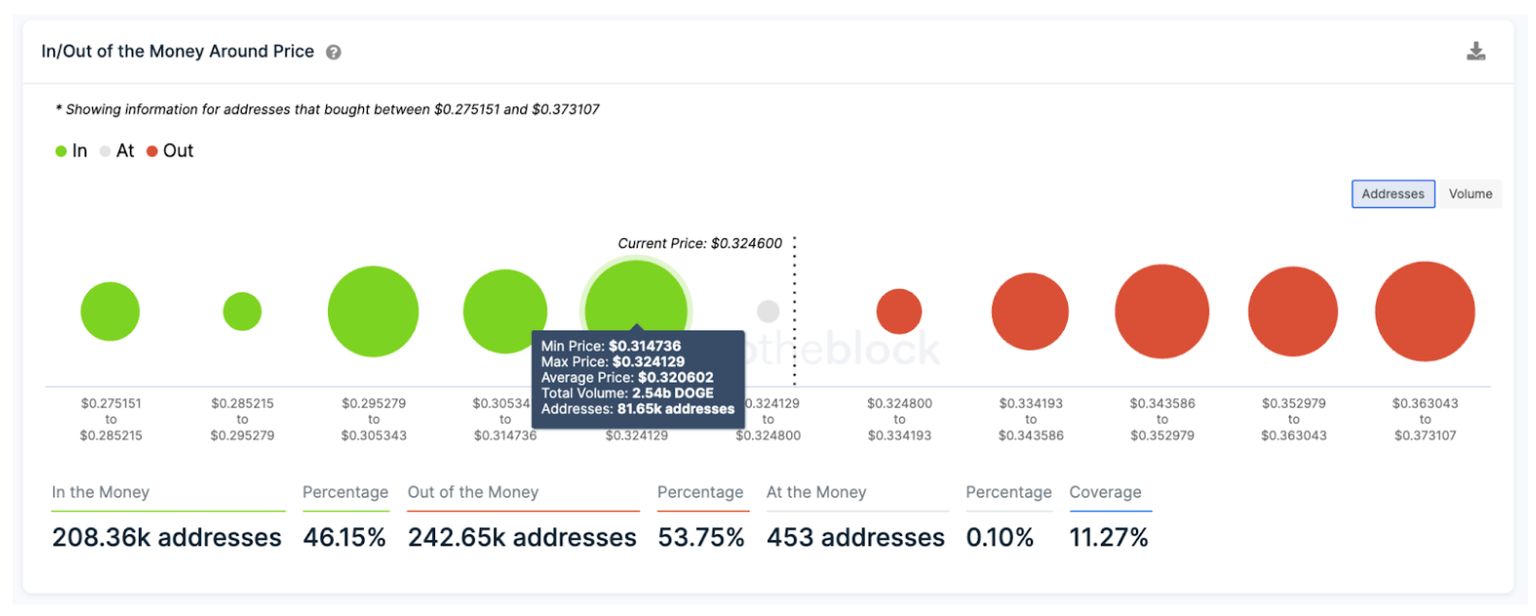Click the small $0.285215 to $0.295279 bubble

(242, 312)
